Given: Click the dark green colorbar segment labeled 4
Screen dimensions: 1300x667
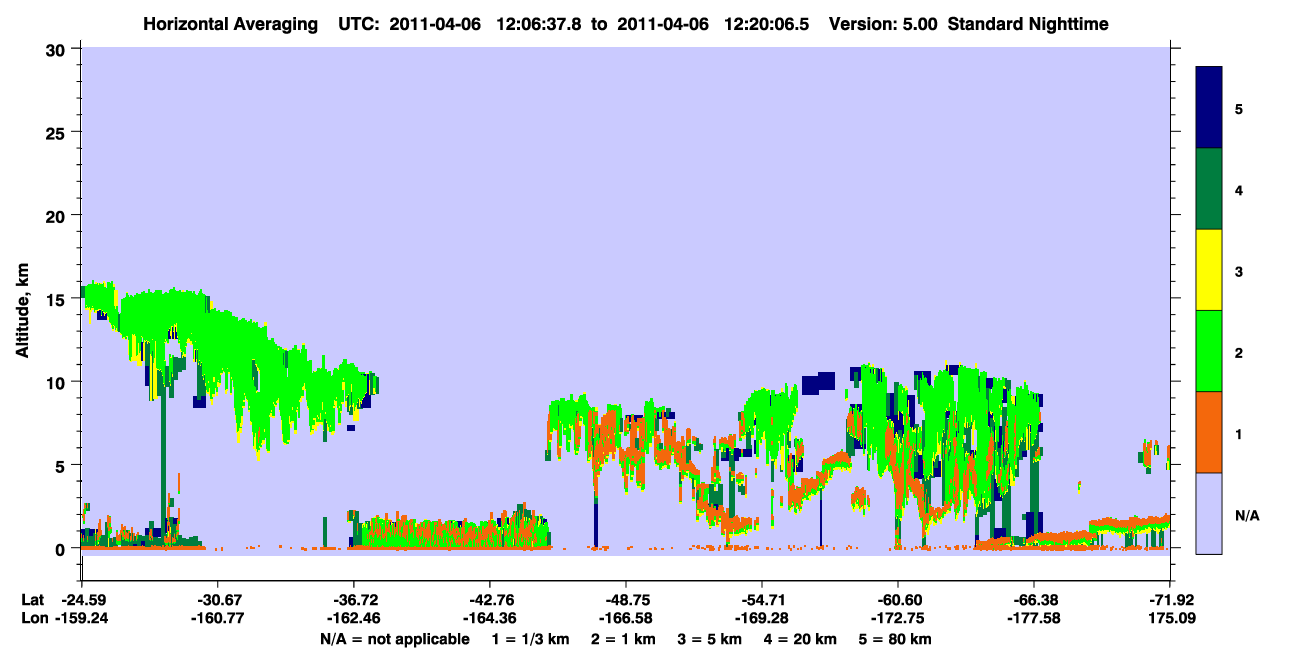Looking at the screenshot, I should coord(1209,189).
